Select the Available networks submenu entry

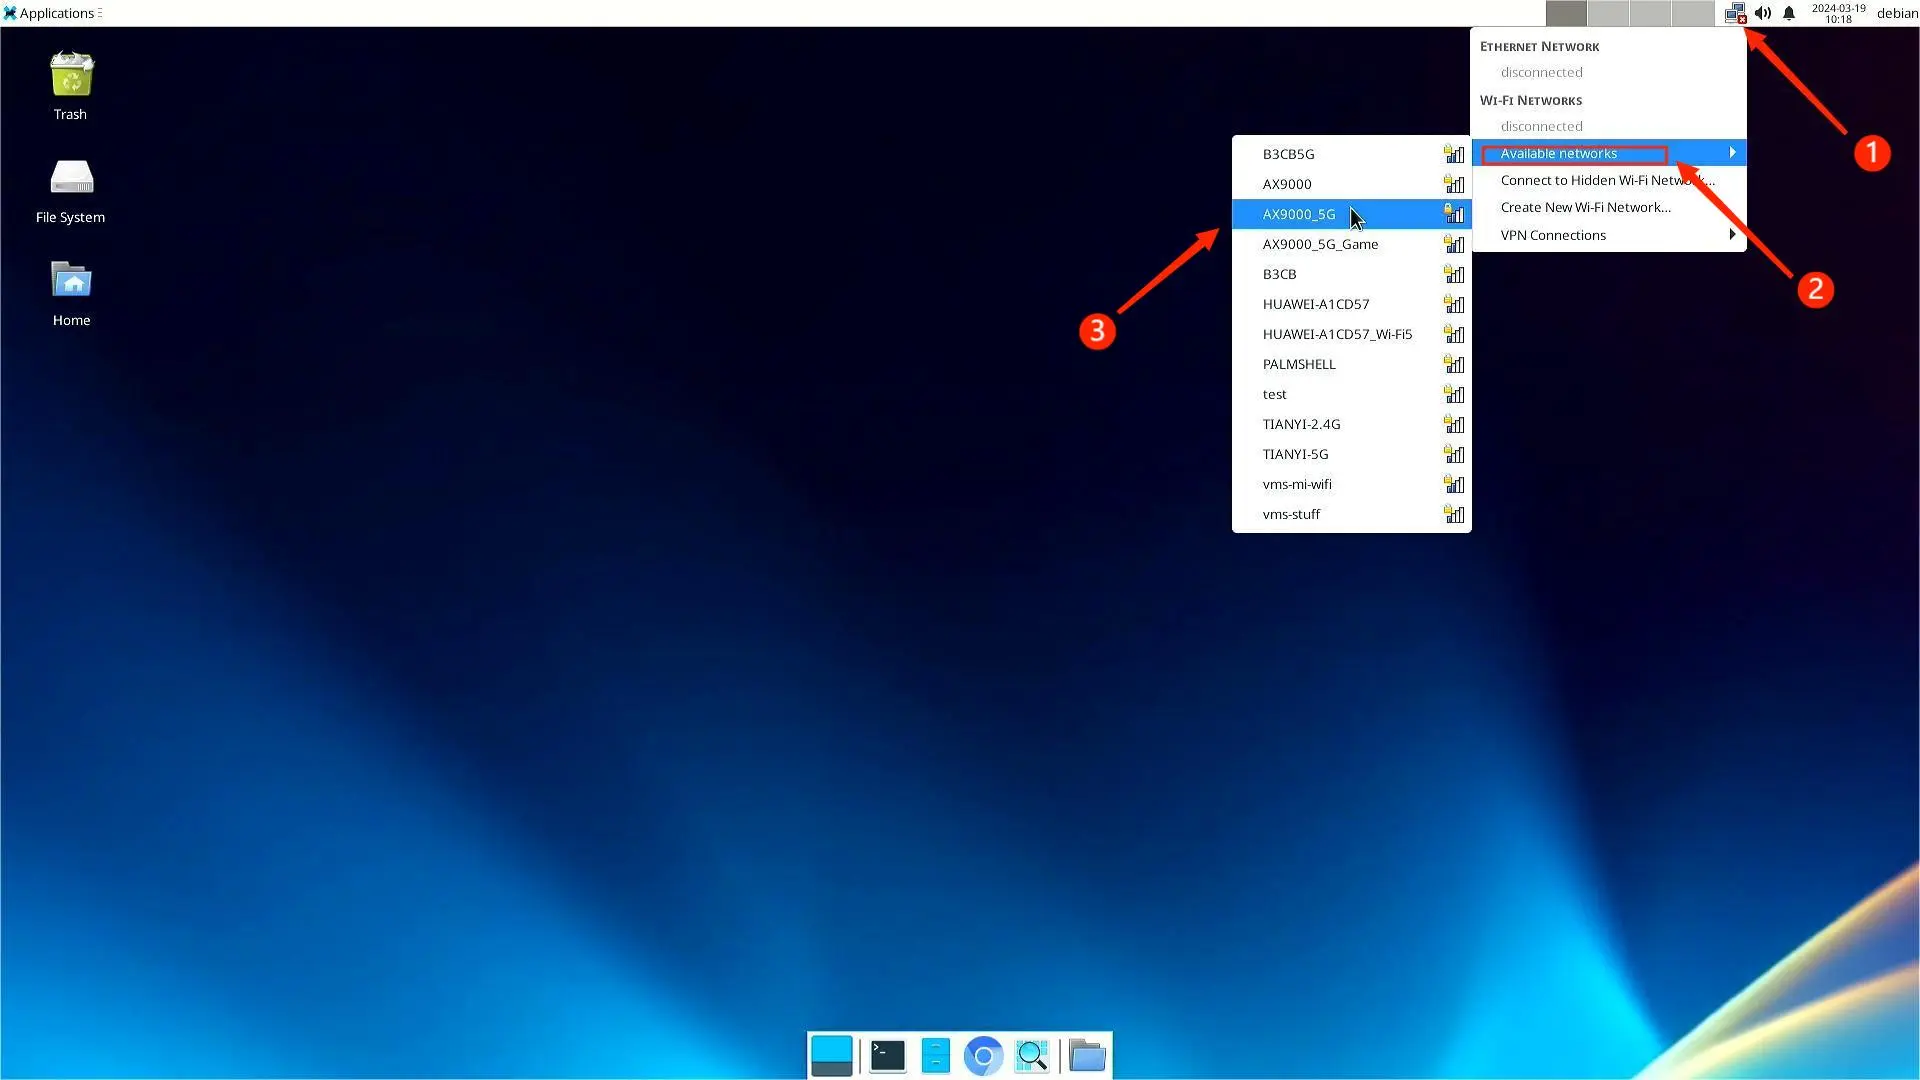1609,153
